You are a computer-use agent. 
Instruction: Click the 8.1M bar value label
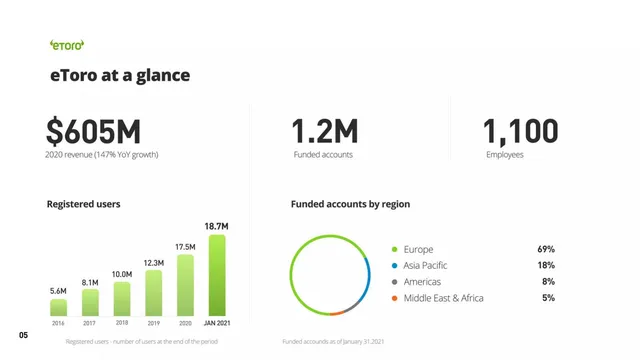(x=90, y=282)
